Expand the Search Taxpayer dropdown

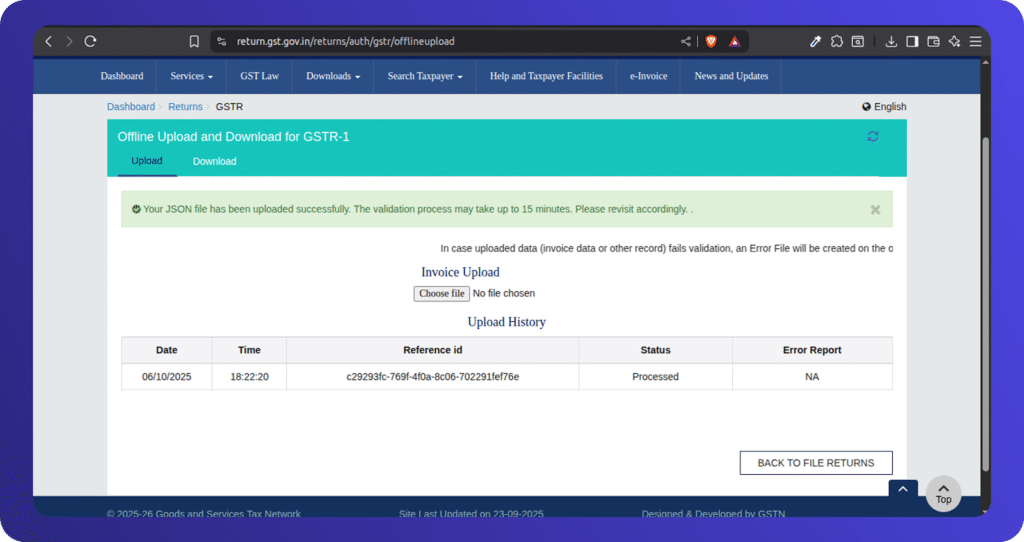425,76
